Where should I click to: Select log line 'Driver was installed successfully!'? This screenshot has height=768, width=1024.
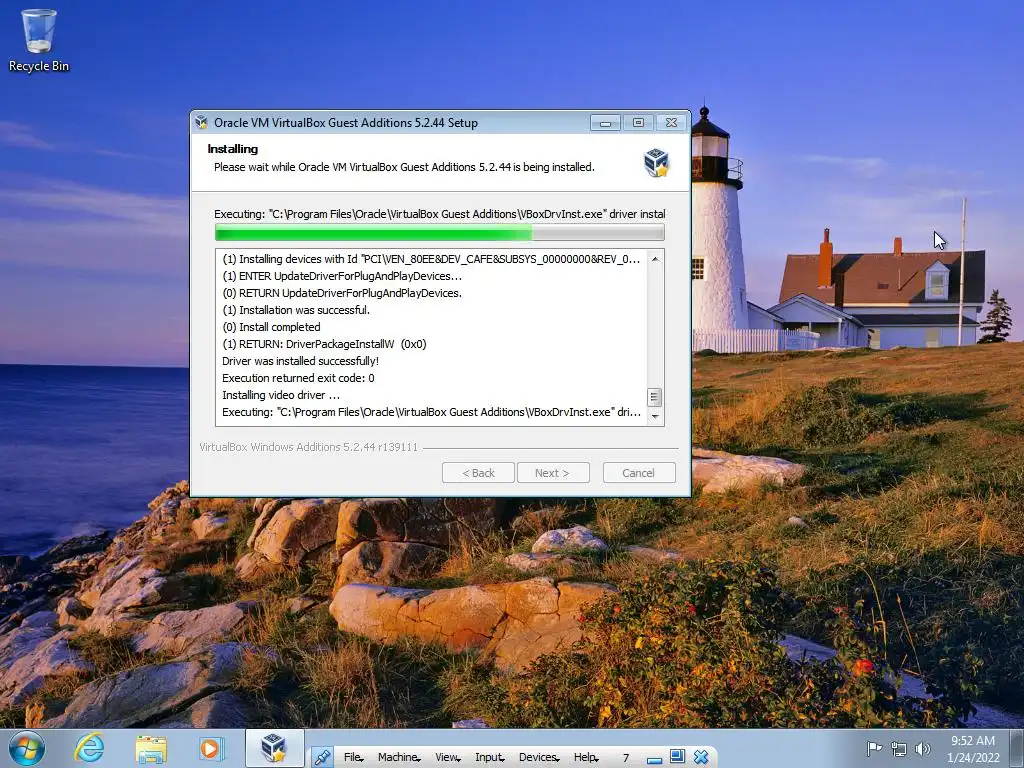(x=300, y=361)
